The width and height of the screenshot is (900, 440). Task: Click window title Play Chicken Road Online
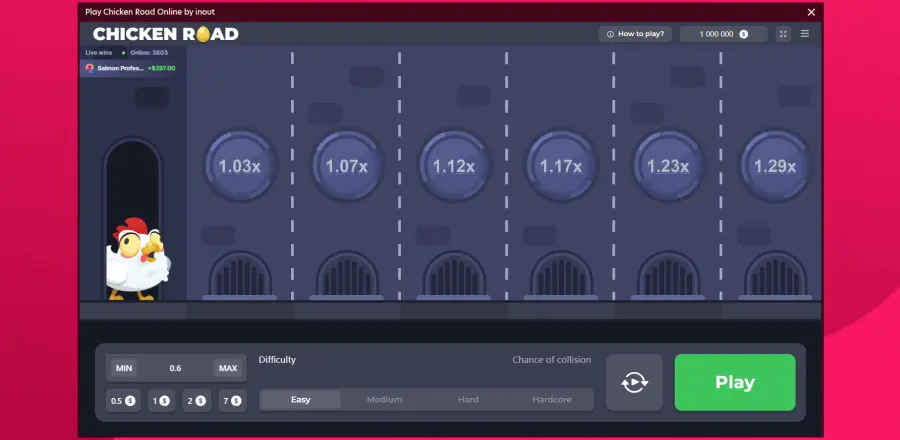click(150, 11)
